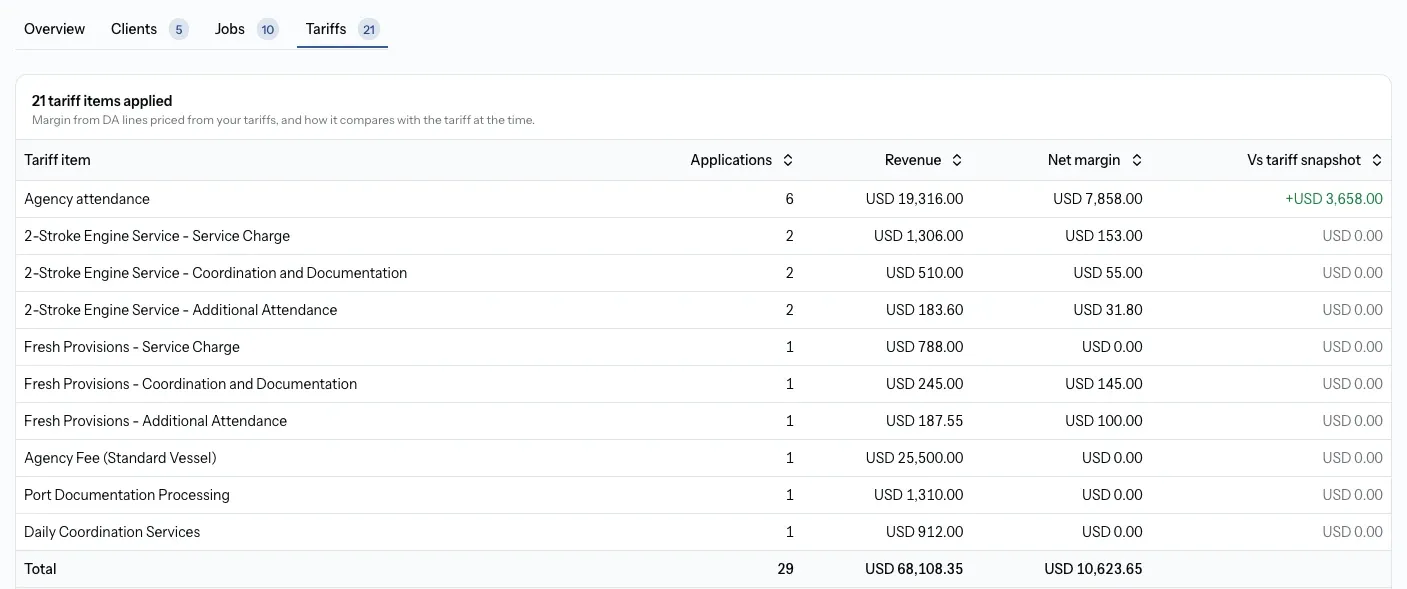Click total applications count 29
1407x589 pixels.
[785, 569]
